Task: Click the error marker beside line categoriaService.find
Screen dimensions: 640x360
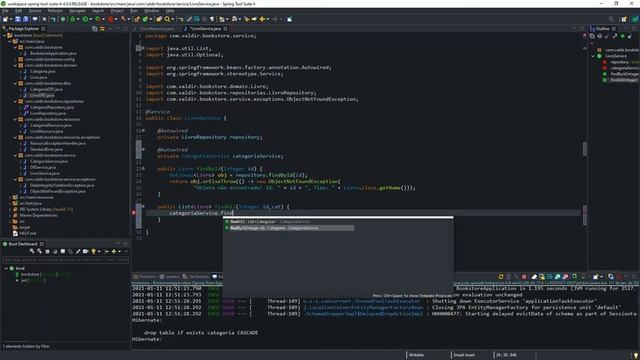Action: (x=133, y=213)
